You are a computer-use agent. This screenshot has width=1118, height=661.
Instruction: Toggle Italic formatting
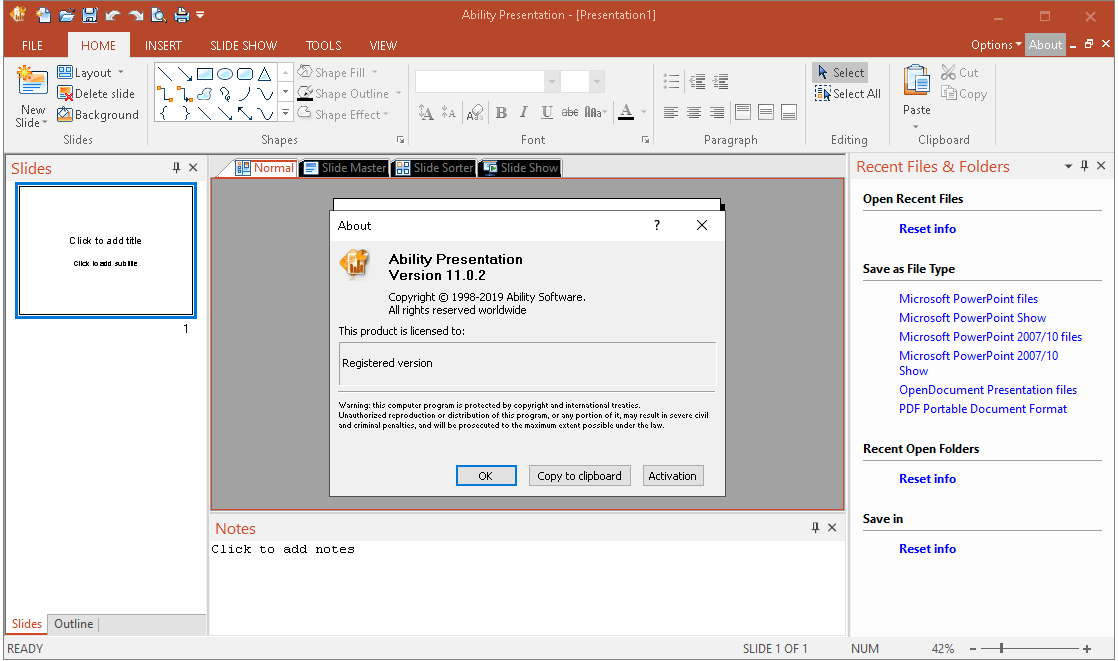coord(523,112)
